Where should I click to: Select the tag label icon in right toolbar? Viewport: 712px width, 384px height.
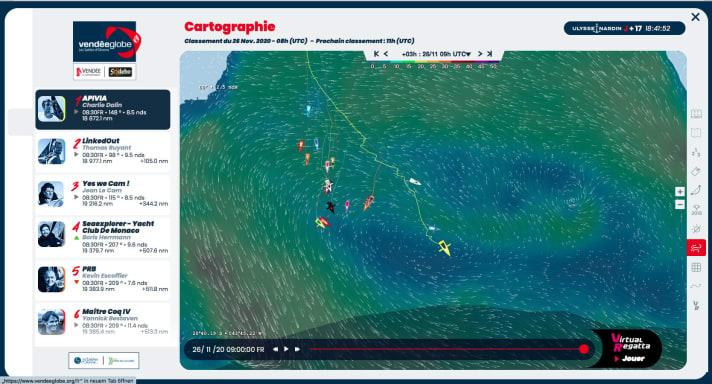pos(696,172)
